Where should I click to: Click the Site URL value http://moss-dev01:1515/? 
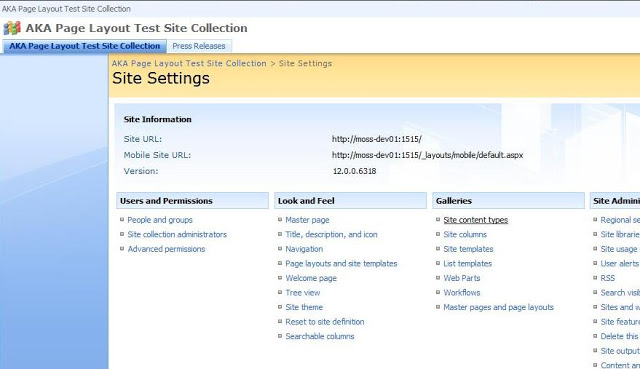pyautogui.click(x=377, y=139)
